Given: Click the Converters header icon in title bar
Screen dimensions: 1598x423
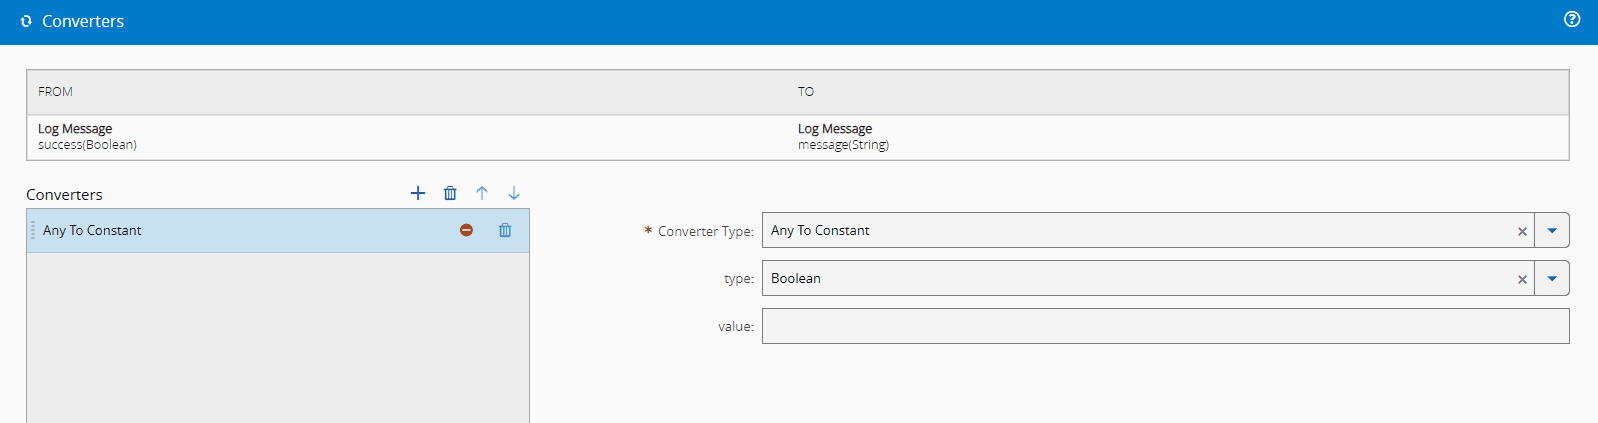Looking at the screenshot, I should click(26, 21).
